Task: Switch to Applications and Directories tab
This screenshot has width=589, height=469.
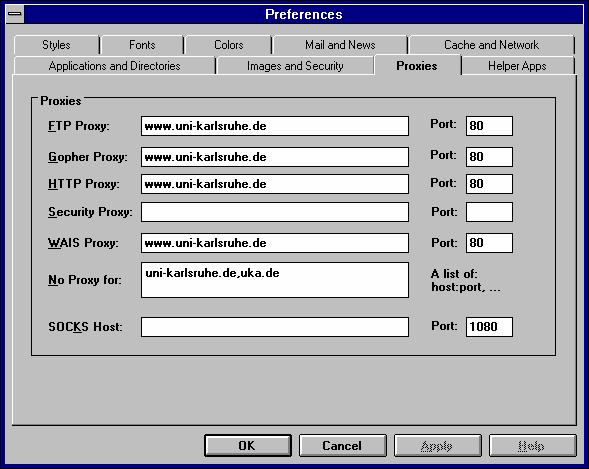Action: pyautogui.click(x=115, y=66)
